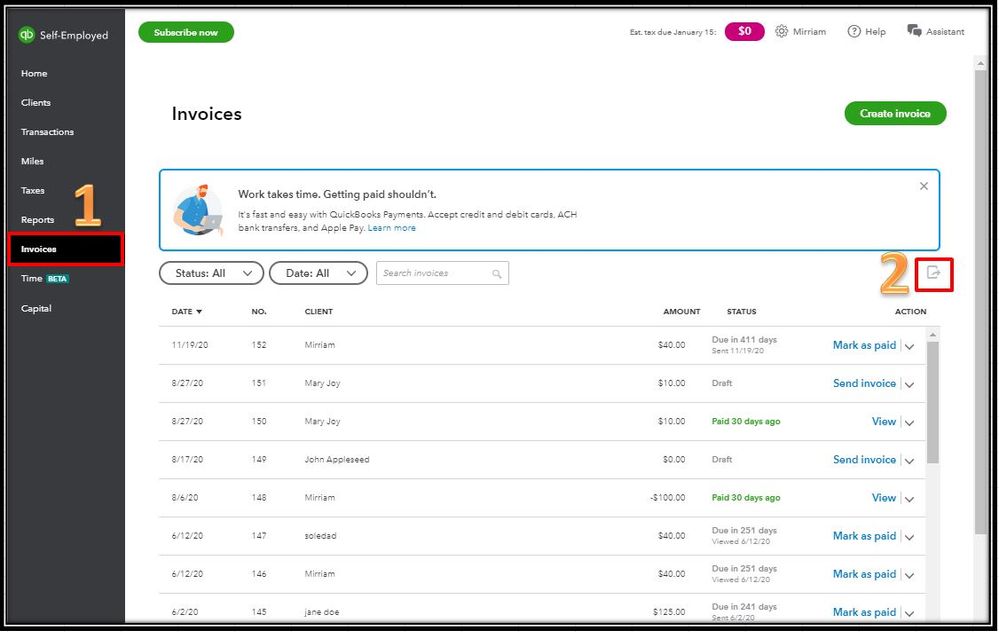Go to Home in sidebar

(x=34, y=73)
